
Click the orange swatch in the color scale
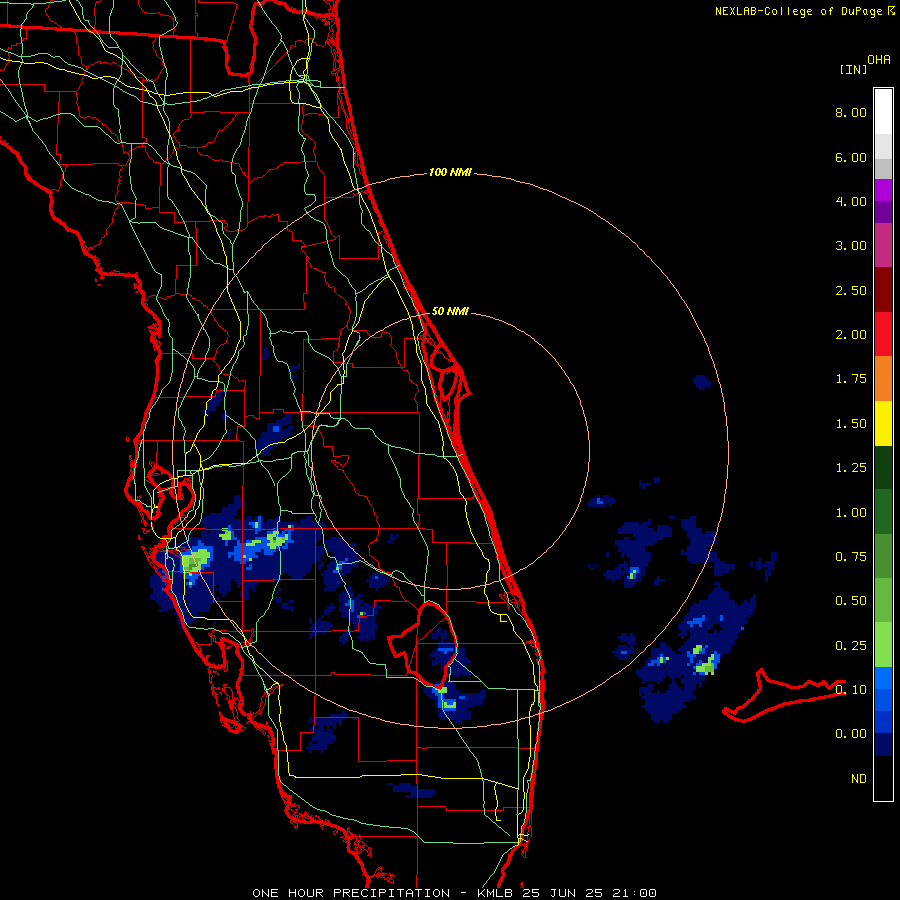click(x=883, y=378)
